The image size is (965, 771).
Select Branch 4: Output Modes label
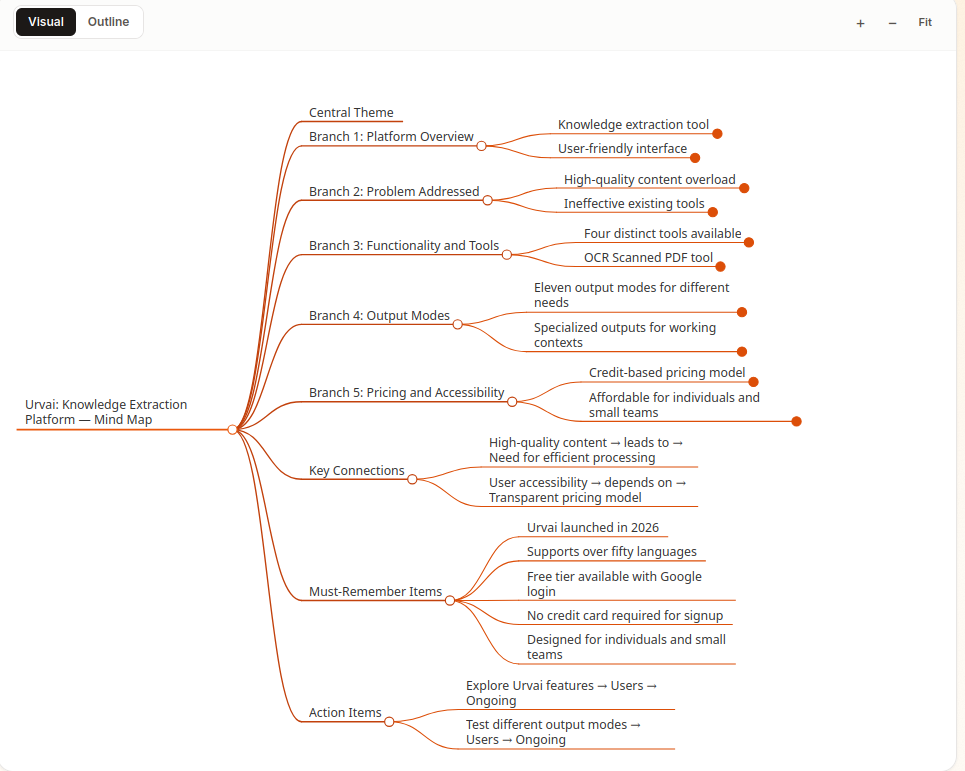coord(379,316)
